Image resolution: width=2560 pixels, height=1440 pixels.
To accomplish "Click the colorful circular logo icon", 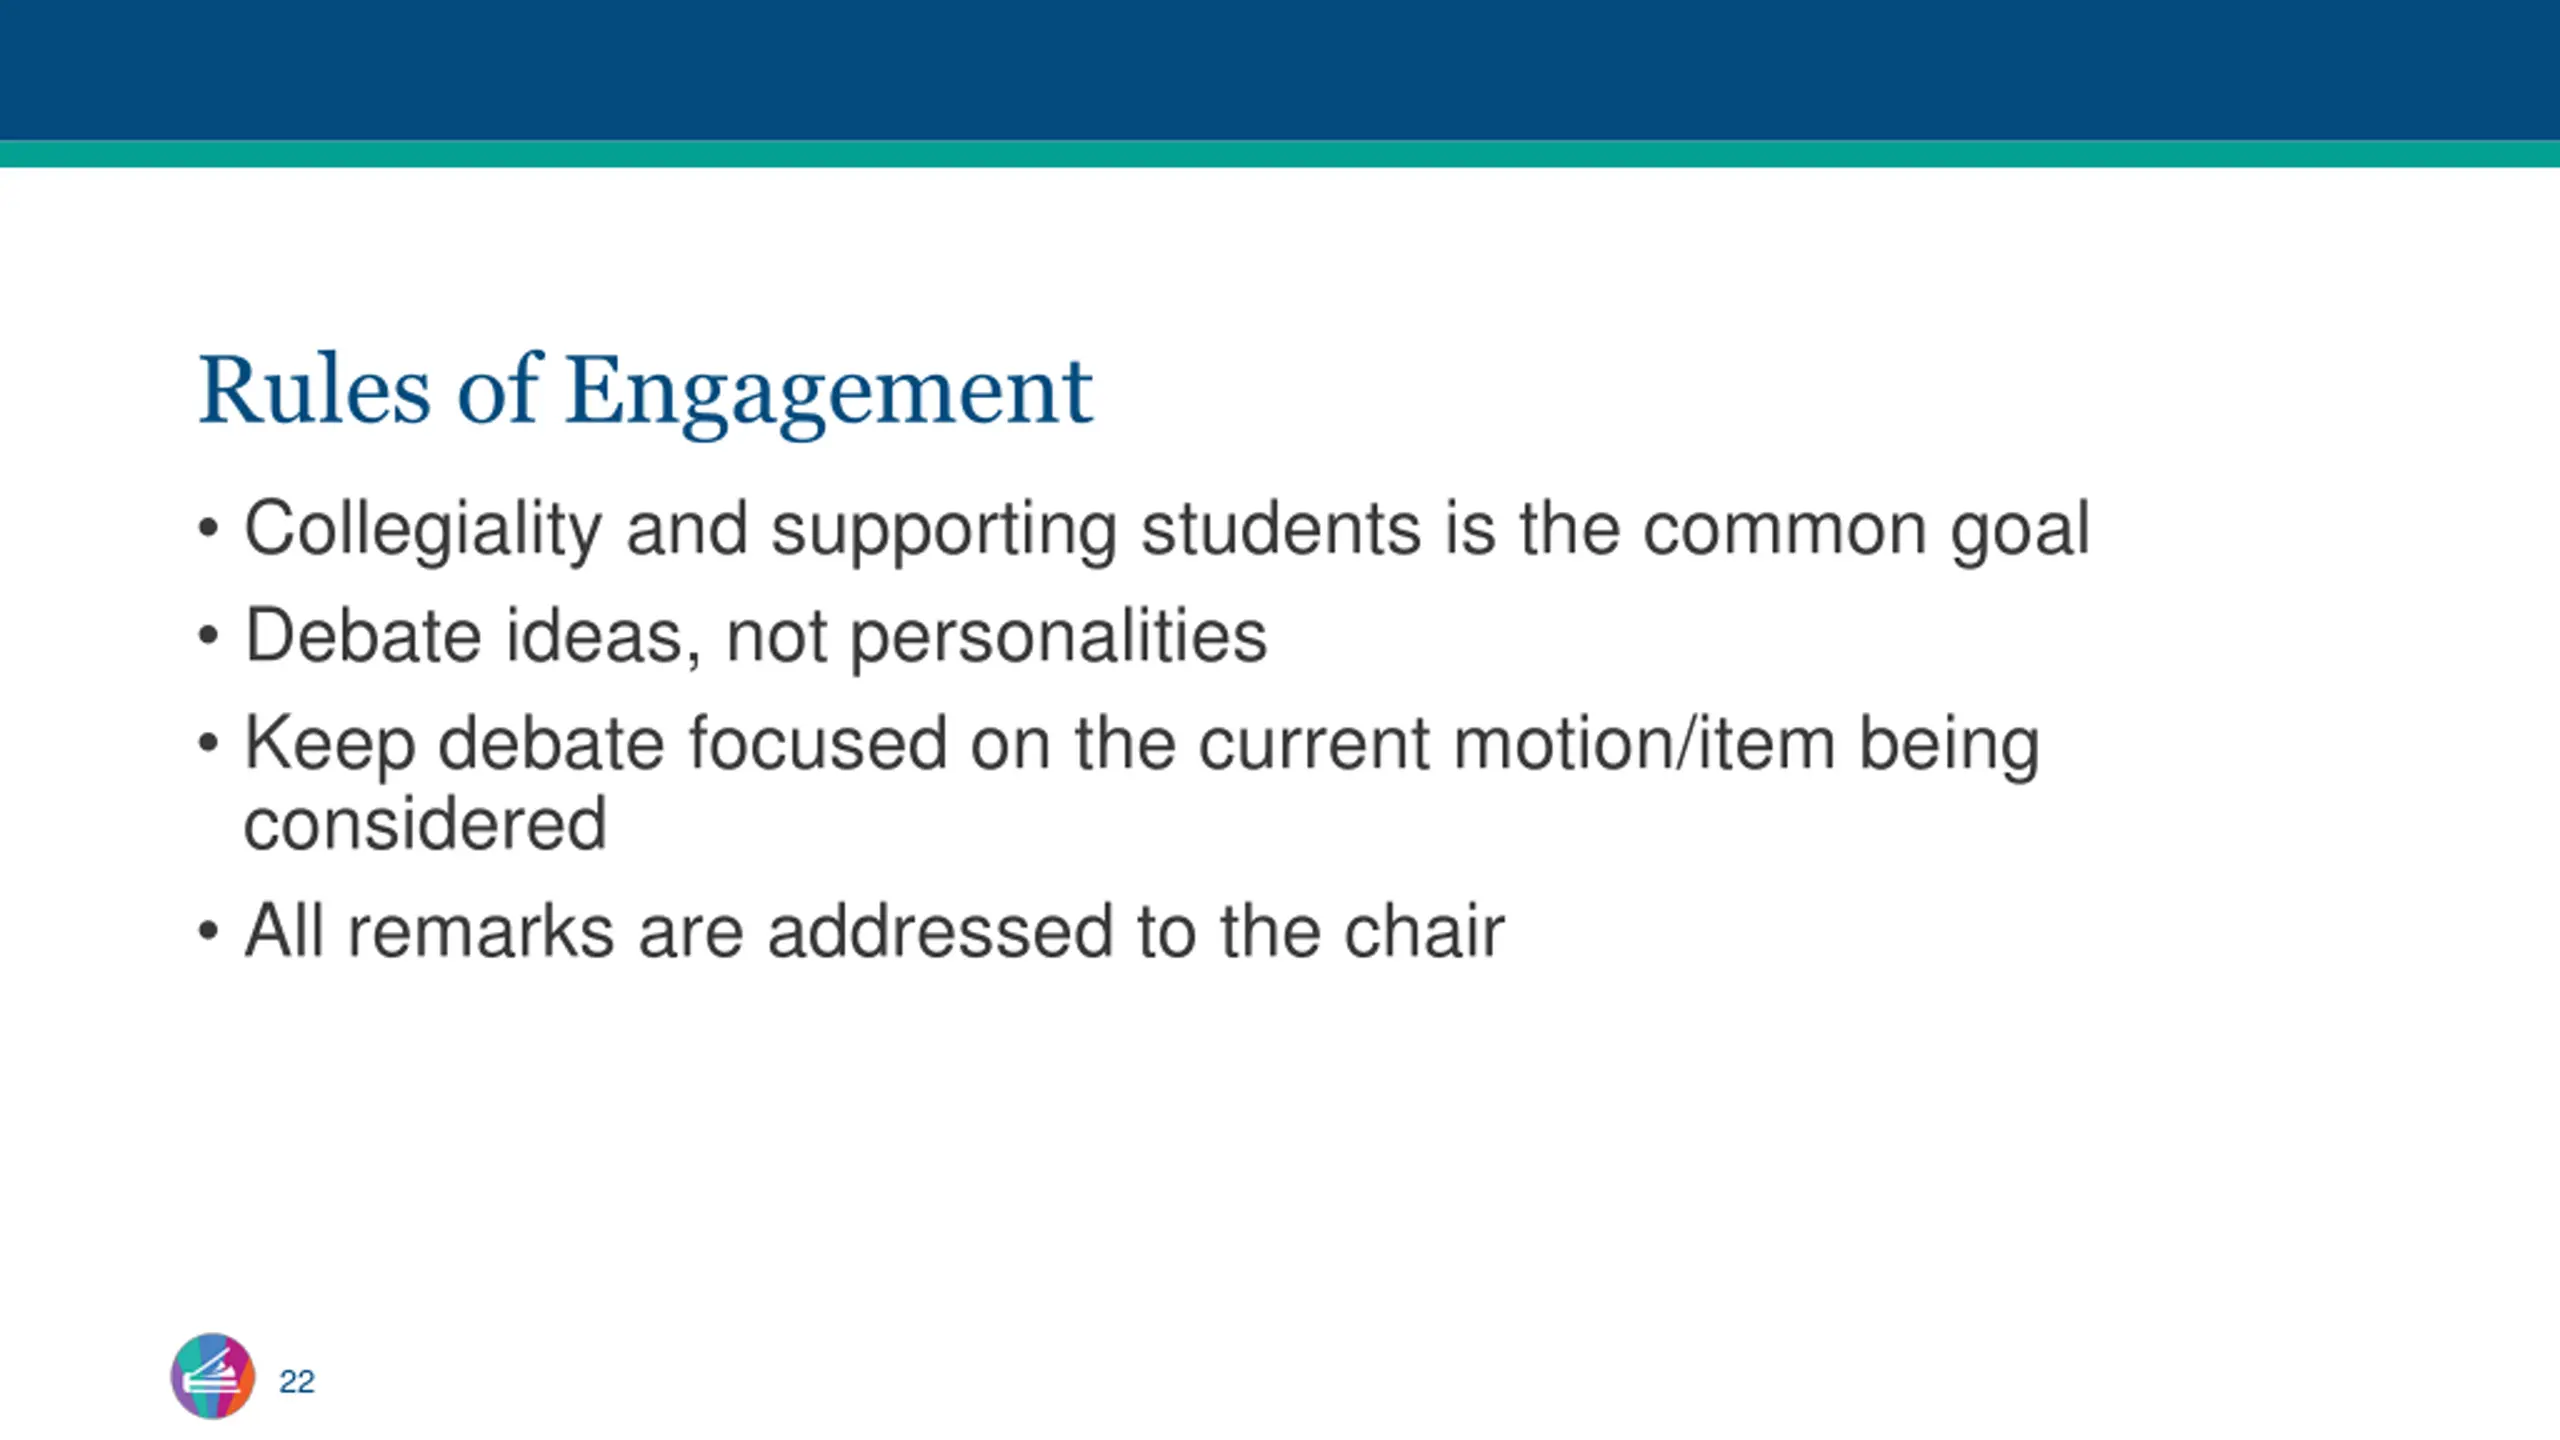I will [x=212, y=1376].
